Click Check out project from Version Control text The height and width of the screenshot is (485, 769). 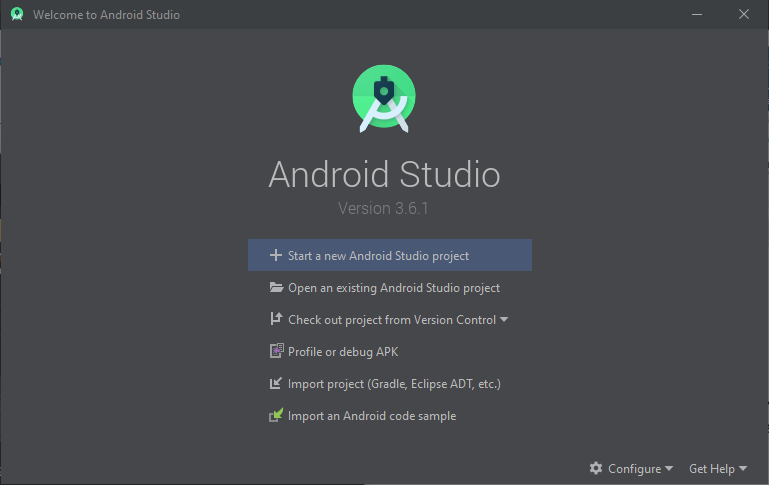coord(392,320)
